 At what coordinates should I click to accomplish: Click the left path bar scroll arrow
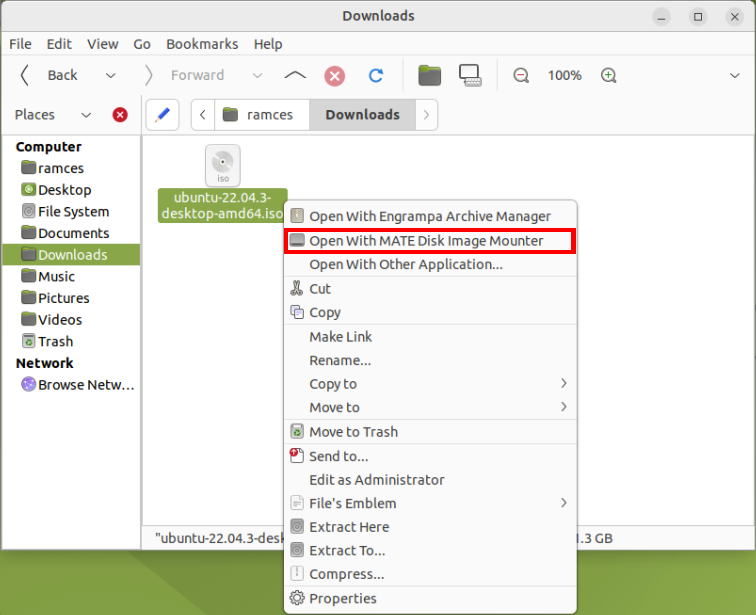click(203, 115)
